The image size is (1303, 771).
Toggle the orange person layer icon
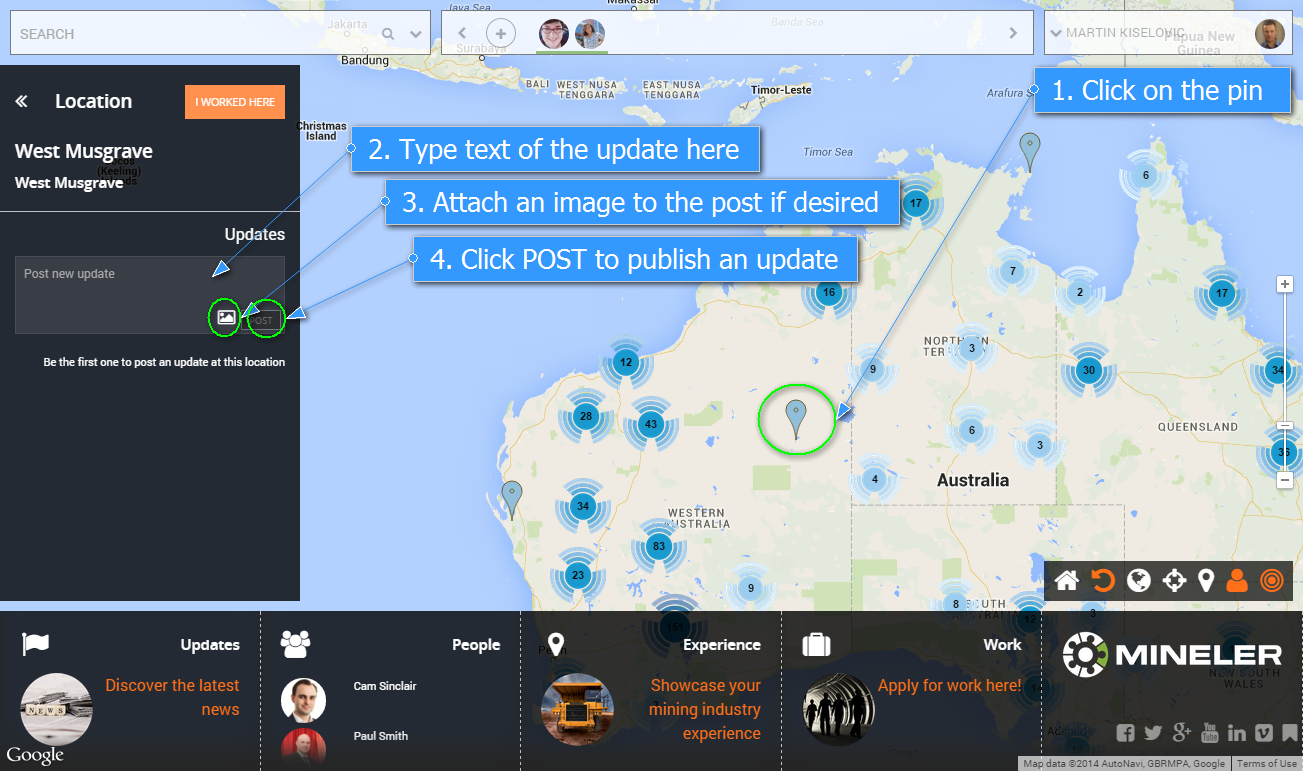click(x=1237, y=580)
